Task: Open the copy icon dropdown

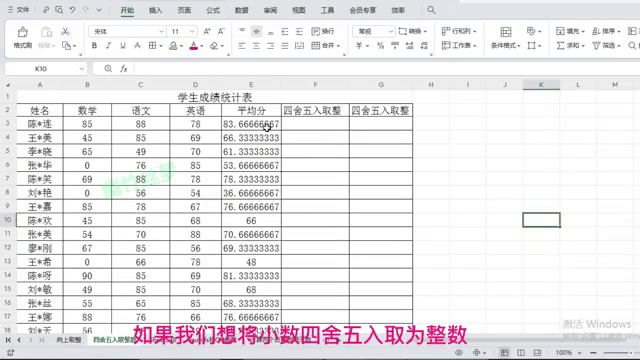Action: pos(74,46)
